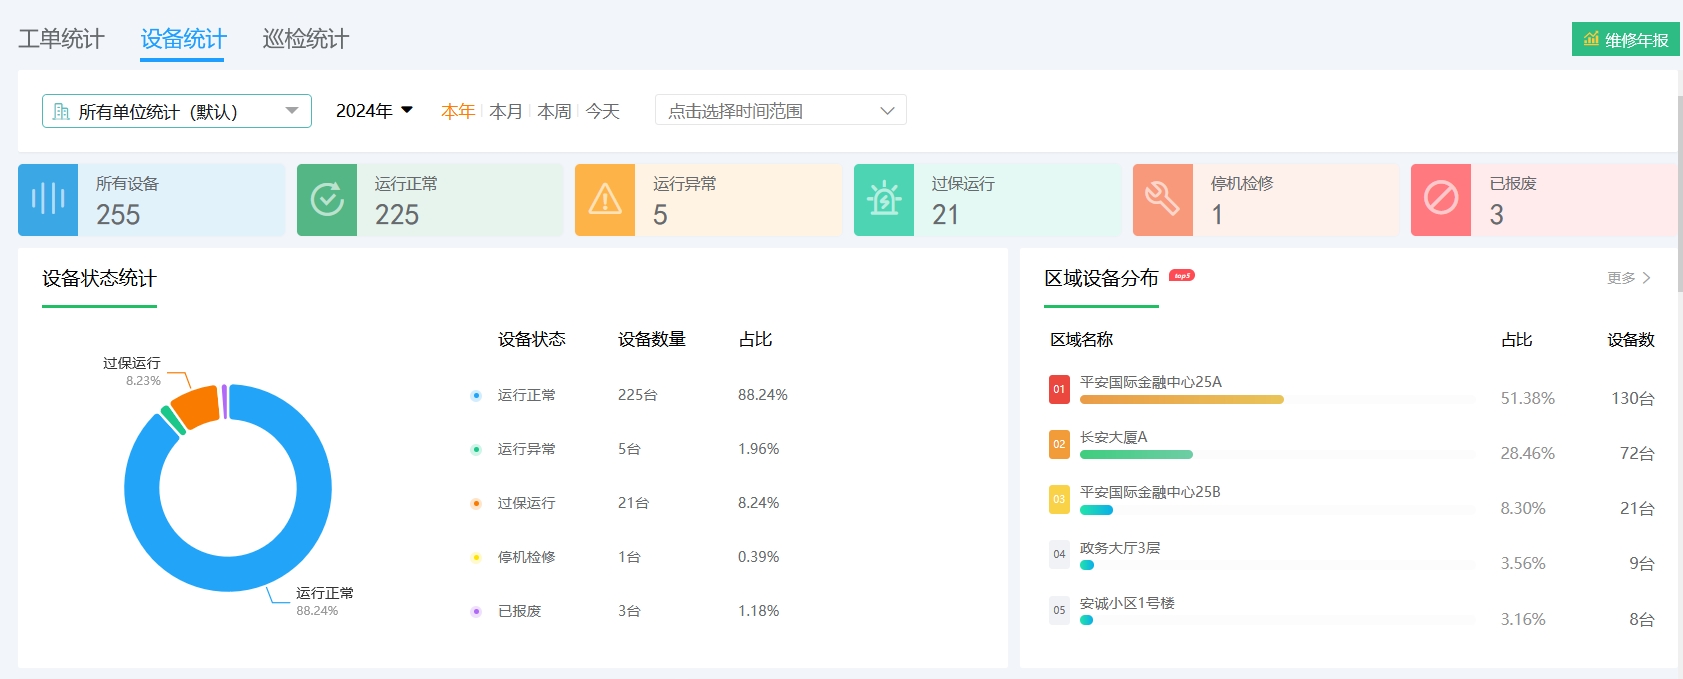Click the orange warning triangle icon
Viewport: 1683px width, 679px height.
tap(605, 200)
